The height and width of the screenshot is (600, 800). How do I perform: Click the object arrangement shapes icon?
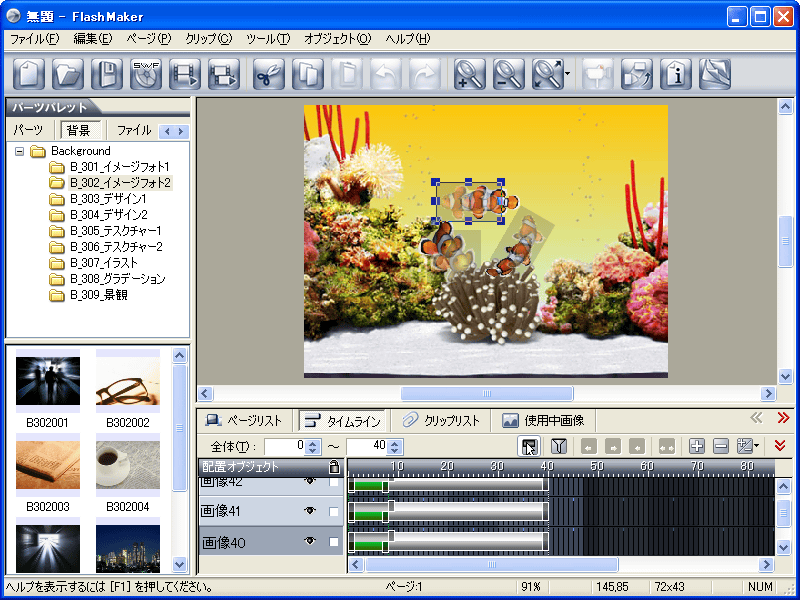point(637,74)
